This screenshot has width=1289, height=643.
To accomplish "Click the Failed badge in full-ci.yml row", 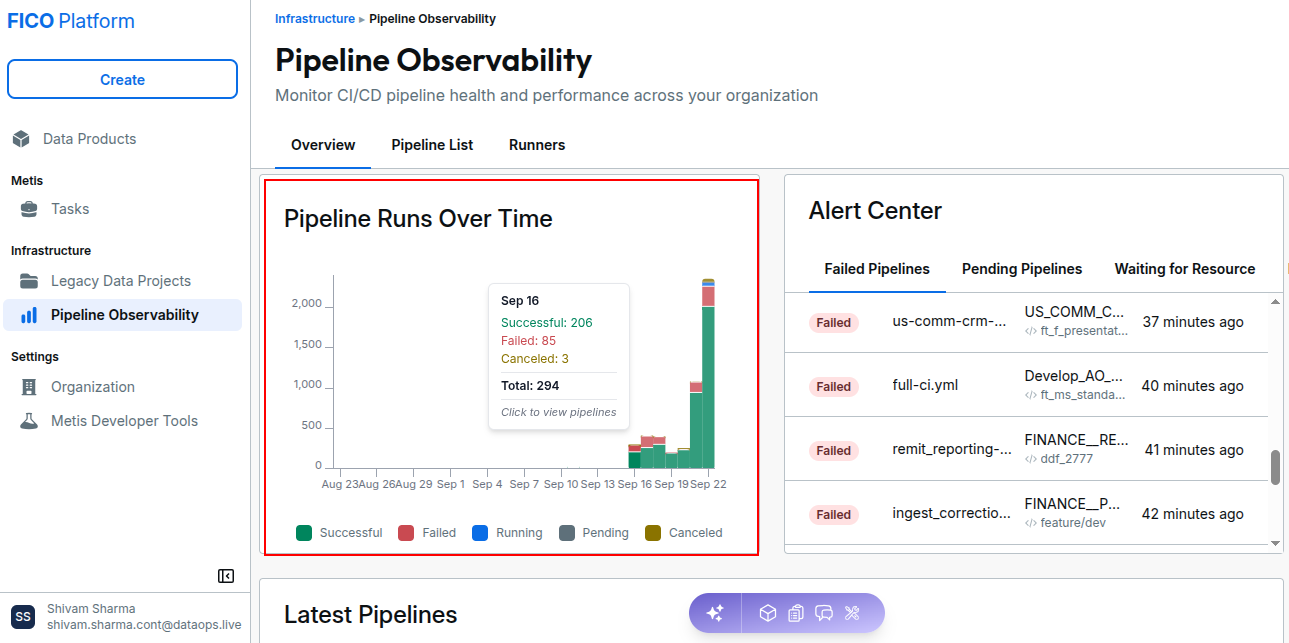I will coord(833,386).
